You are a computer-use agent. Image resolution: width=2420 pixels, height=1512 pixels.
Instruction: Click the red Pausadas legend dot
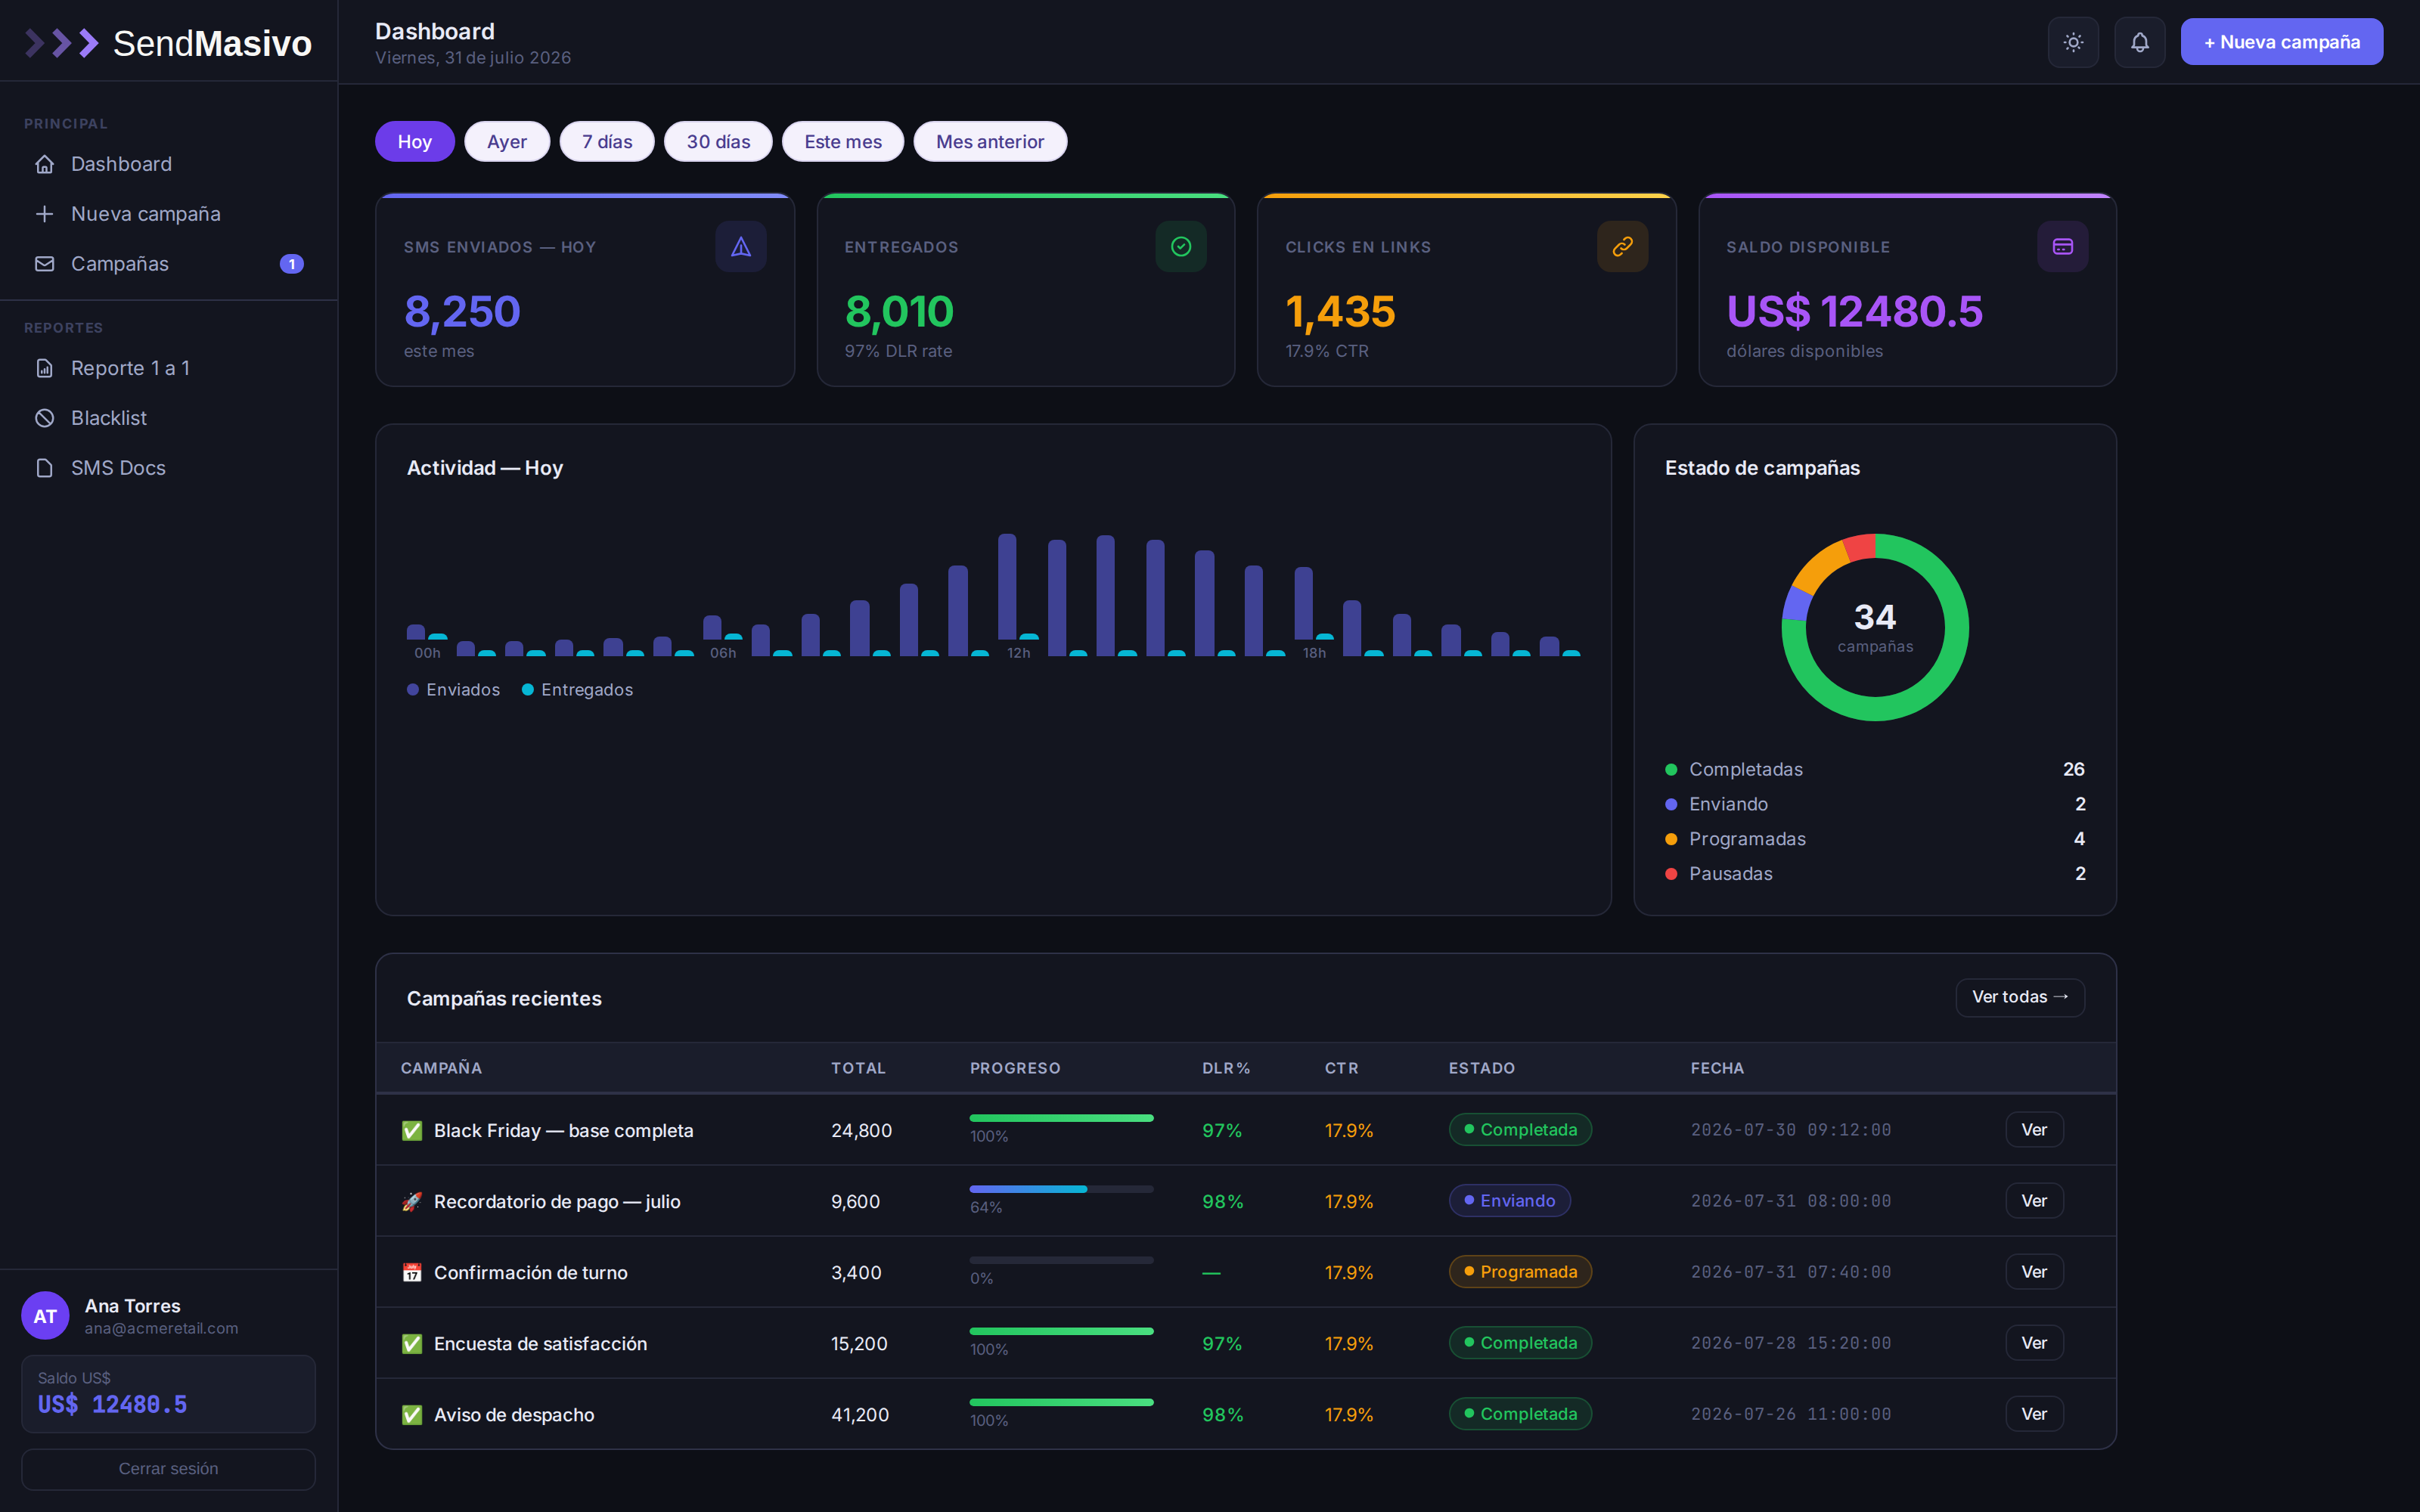1671,874
